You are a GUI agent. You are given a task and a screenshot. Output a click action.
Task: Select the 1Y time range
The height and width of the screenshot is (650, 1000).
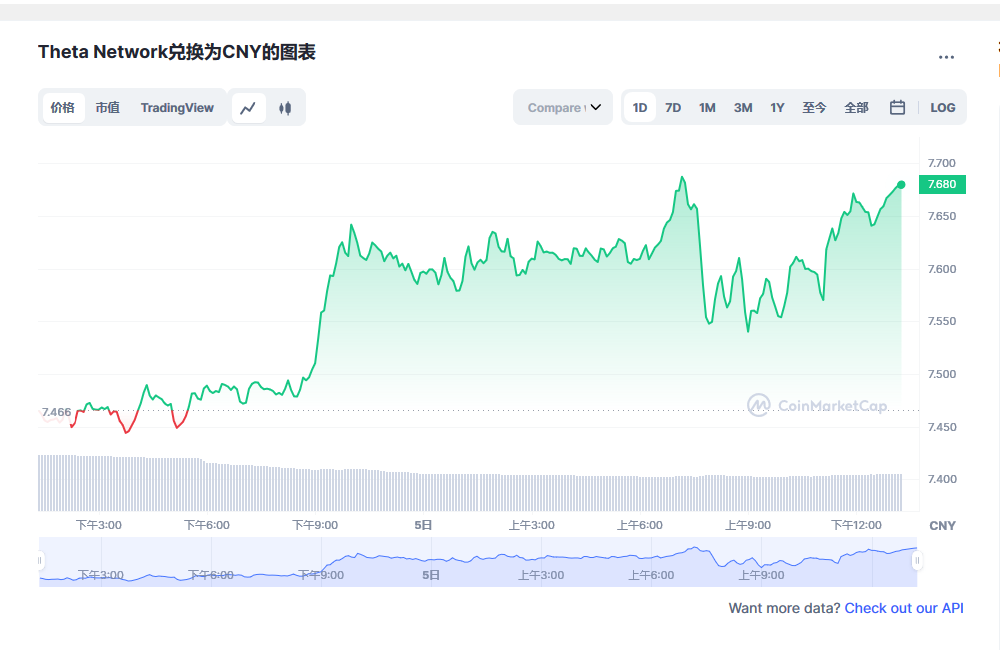pyautogui.click(x=777, y=107)
